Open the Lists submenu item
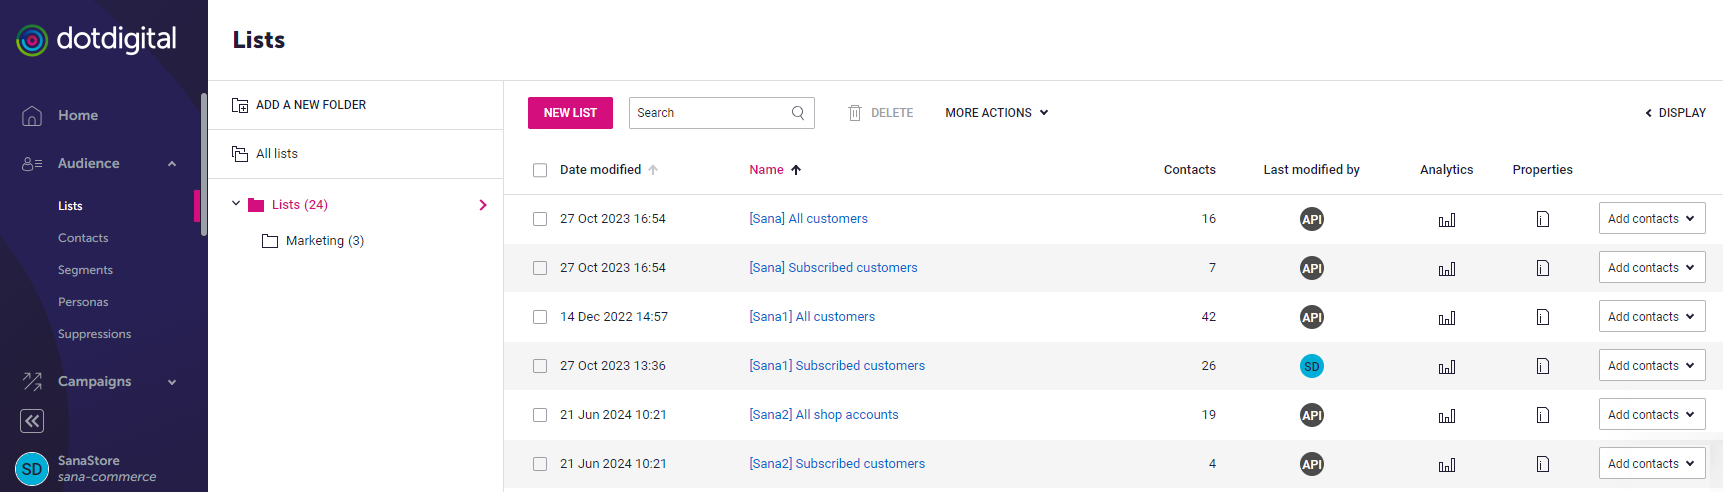Viewport: 1723px width, 492px height. coord(70,206)
